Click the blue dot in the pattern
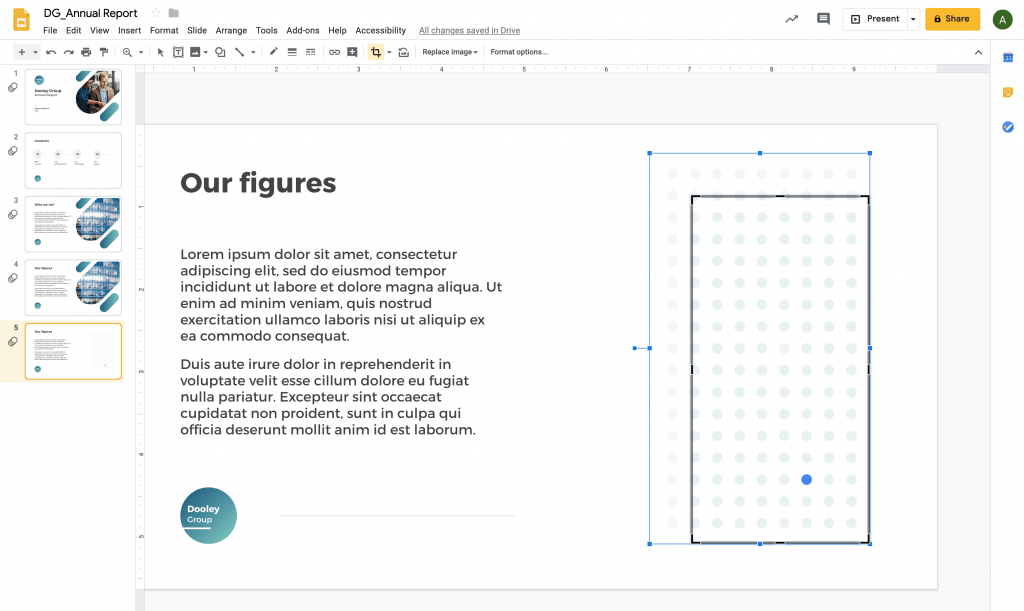 pyautogui.click(x=806, y=480)
